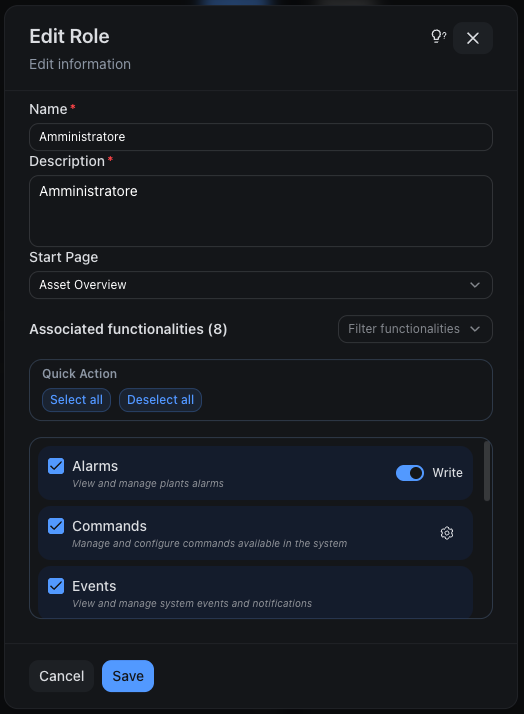This screenshot has height=714, width=524.
Task: Open Commands settings gear icon
Action: point(447,533)
